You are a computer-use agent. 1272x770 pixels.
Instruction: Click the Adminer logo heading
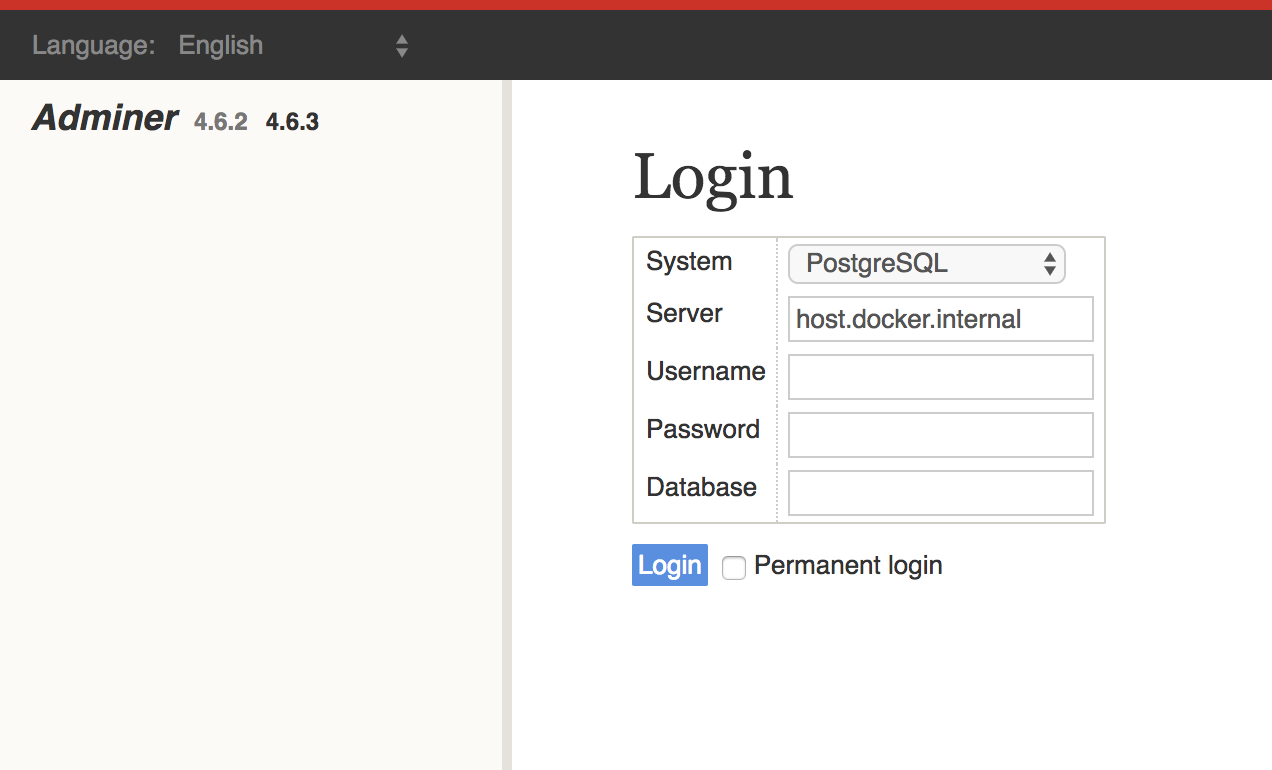tap(104, 118)
